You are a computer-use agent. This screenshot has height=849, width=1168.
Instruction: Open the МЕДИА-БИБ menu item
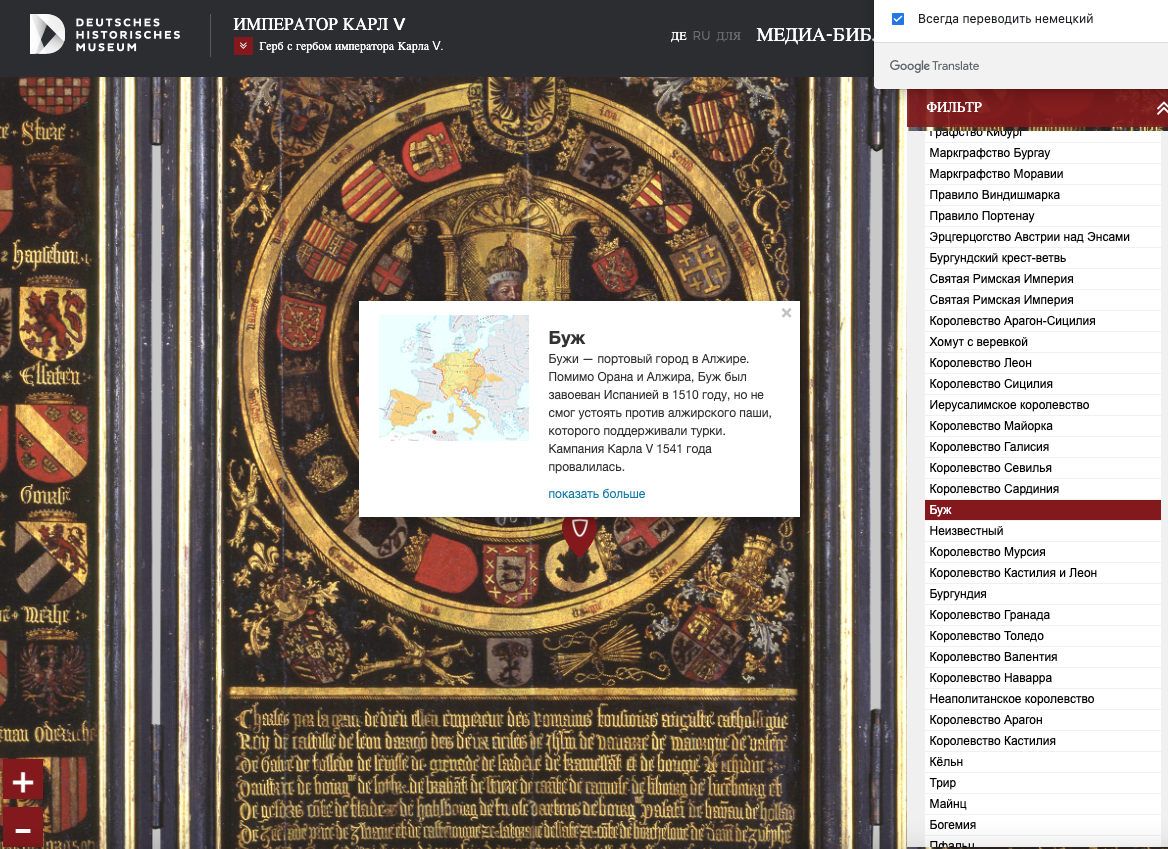815,35
